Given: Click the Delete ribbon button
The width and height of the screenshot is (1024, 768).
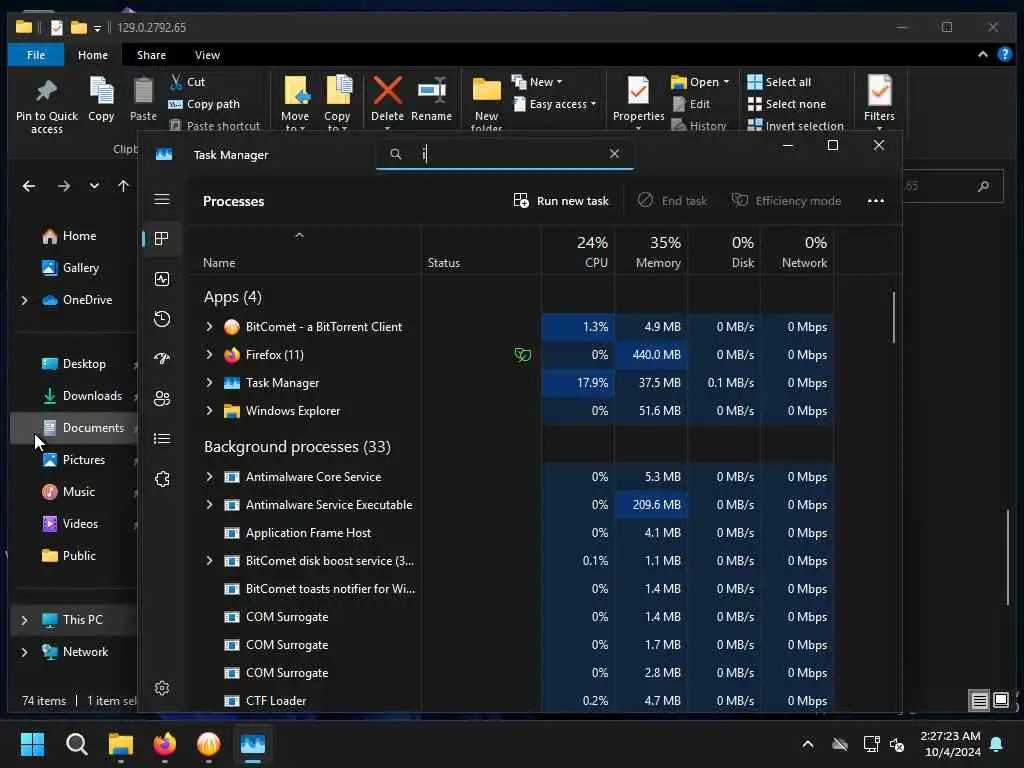Looking at the screenshot, I should click(x=387, y=102).
